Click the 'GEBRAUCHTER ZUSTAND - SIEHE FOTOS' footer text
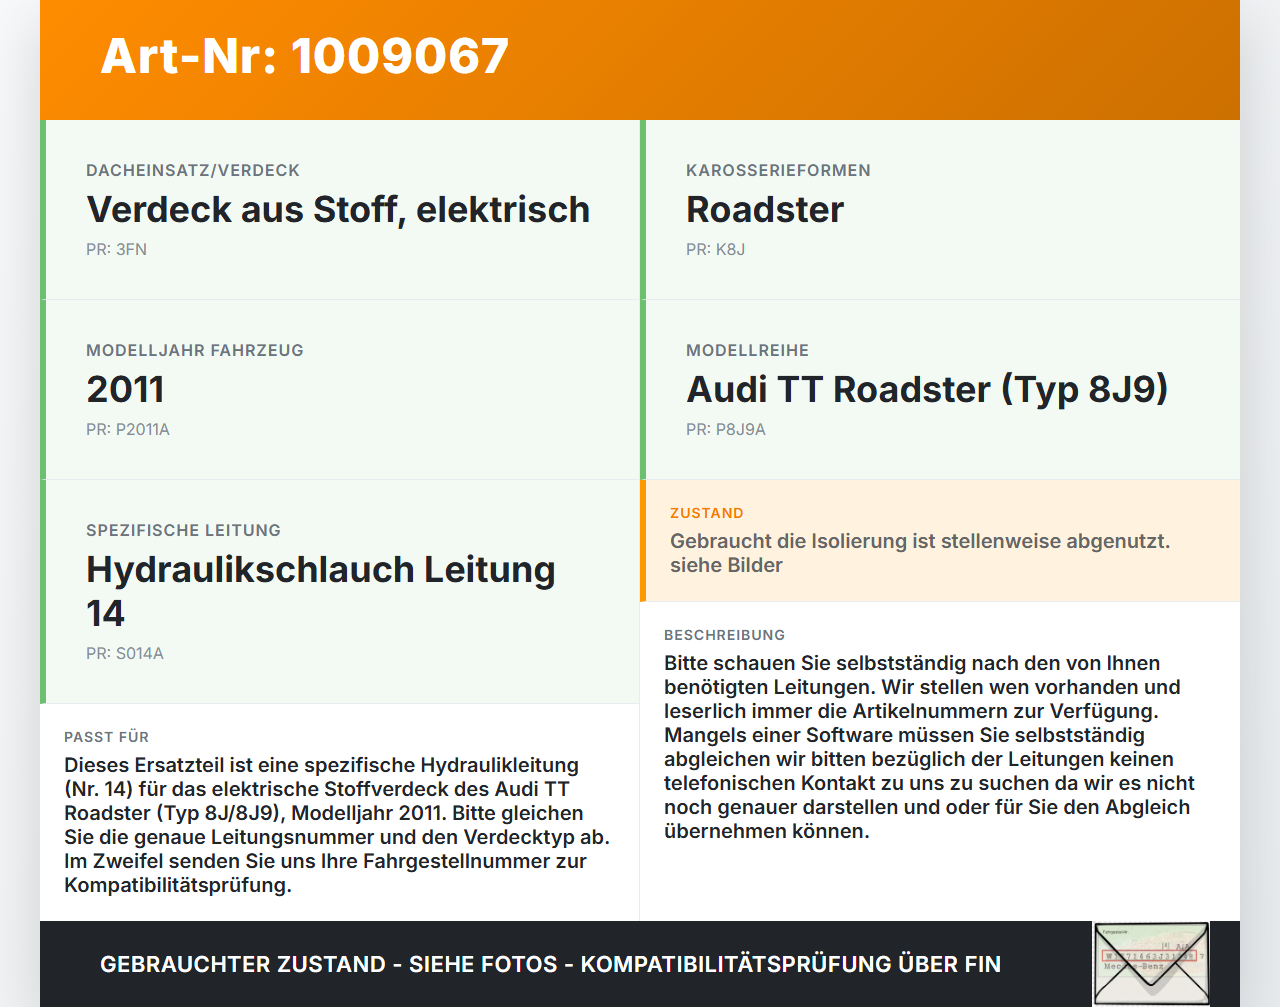 [550, 964]
